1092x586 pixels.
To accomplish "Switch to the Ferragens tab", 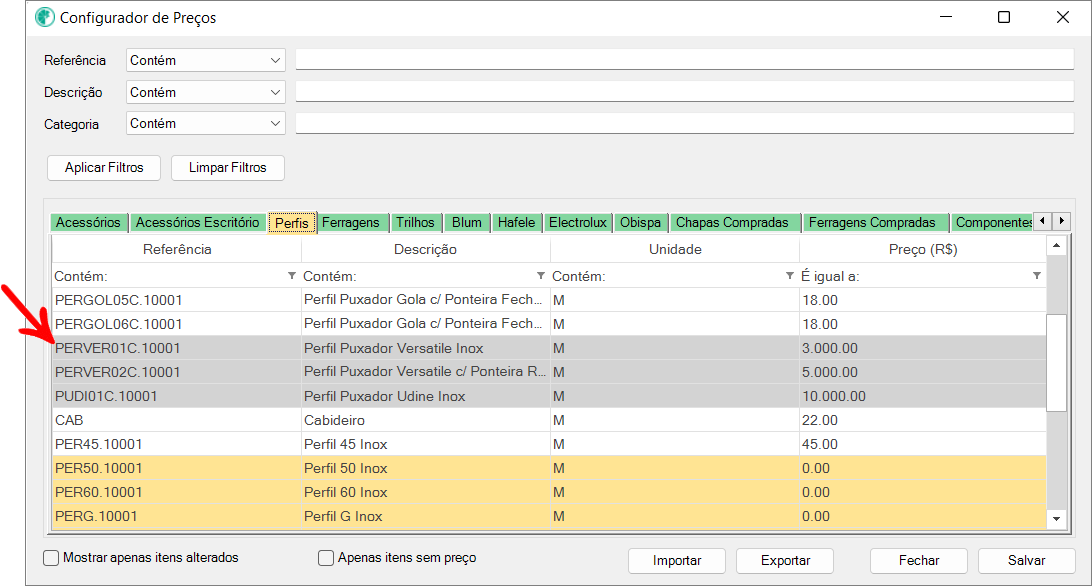I will [351, 222].
